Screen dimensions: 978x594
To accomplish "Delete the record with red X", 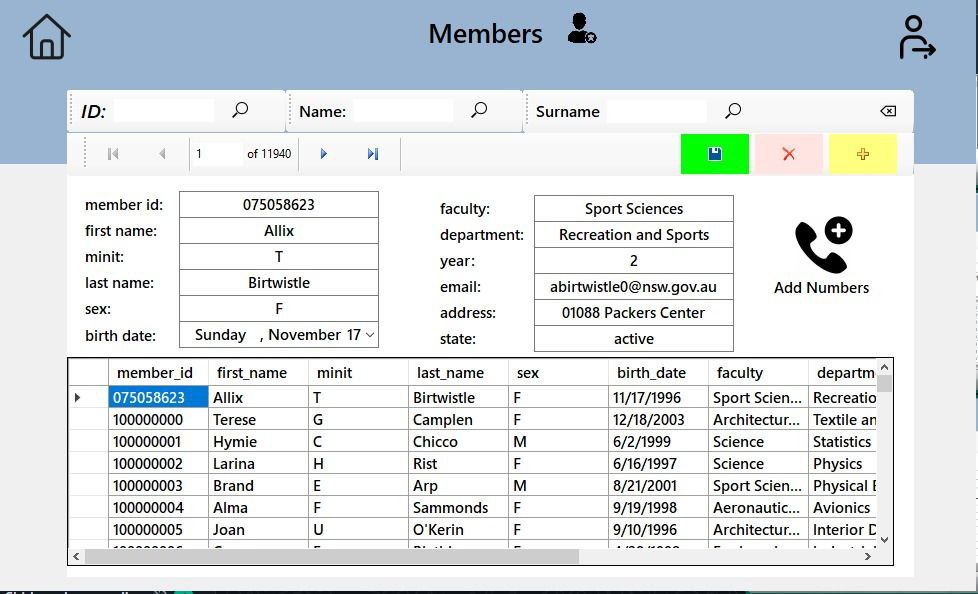I will coord(788,154).
